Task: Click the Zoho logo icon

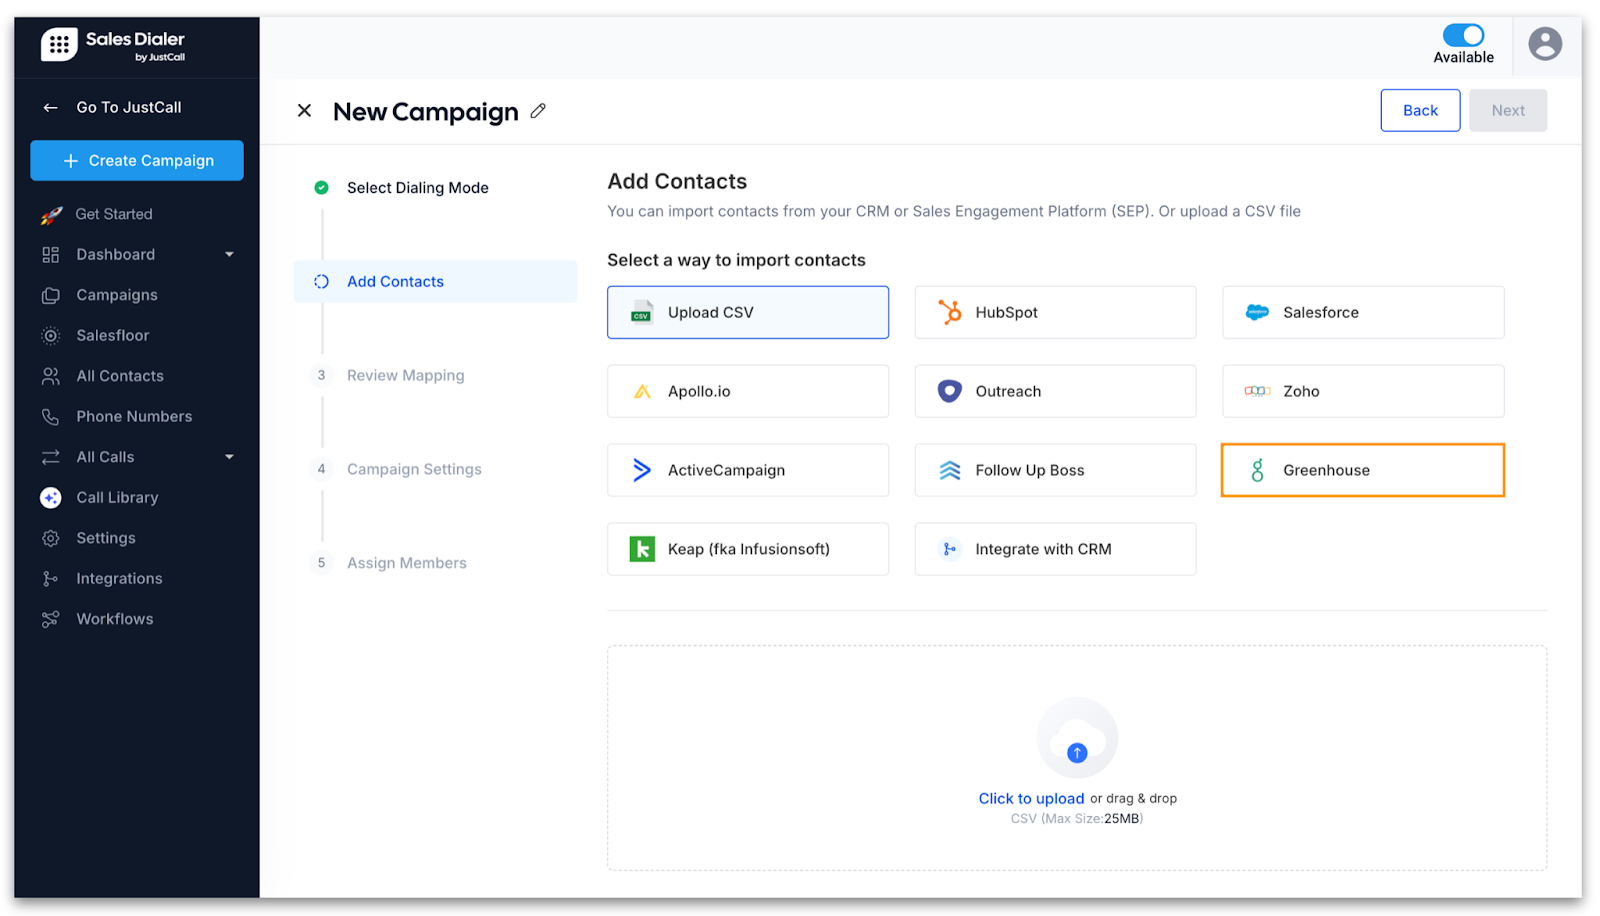Action: (x=1257, y=391)
